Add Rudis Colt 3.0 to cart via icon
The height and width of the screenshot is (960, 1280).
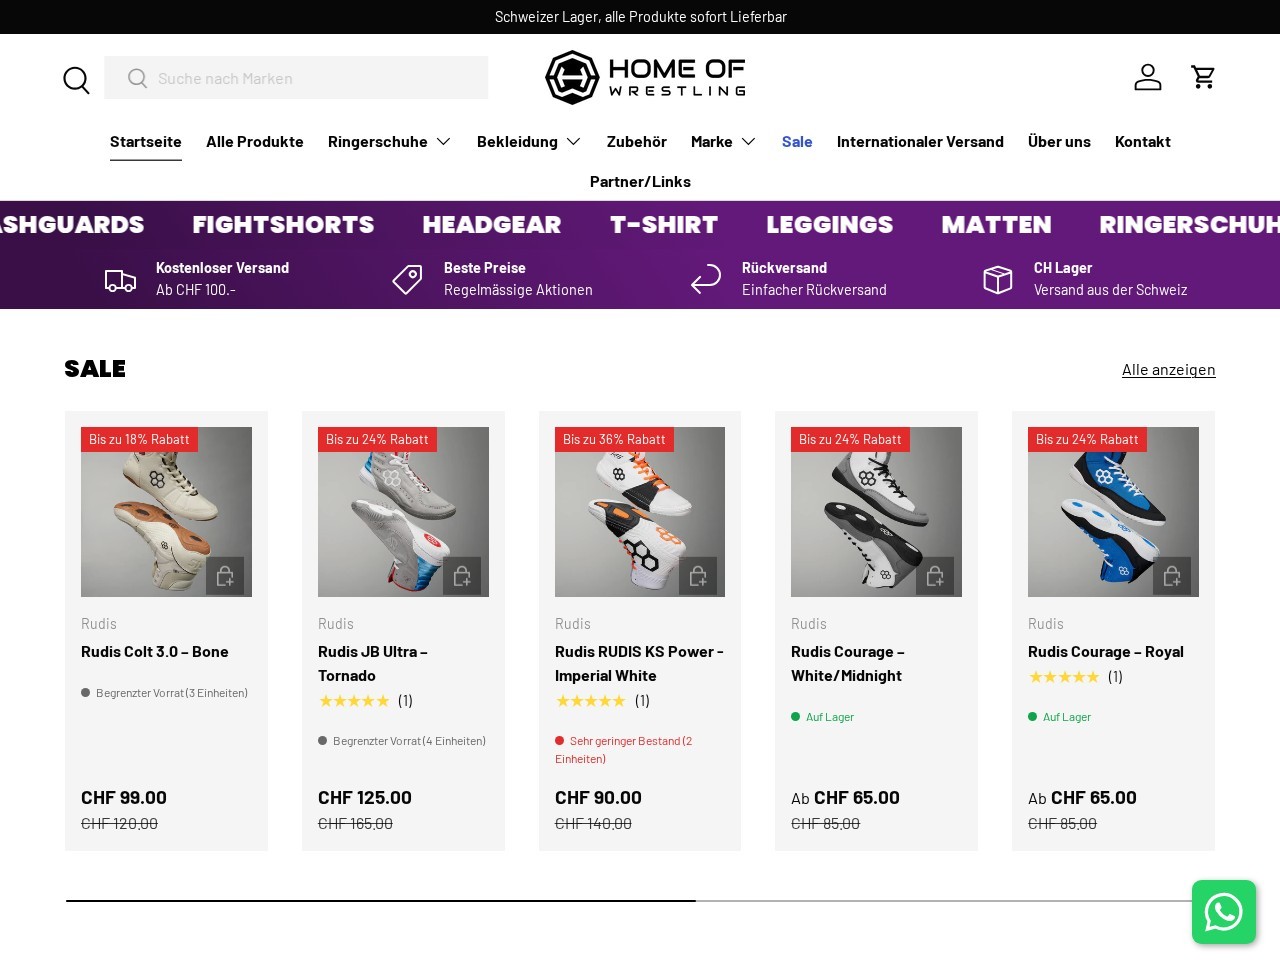226,576
